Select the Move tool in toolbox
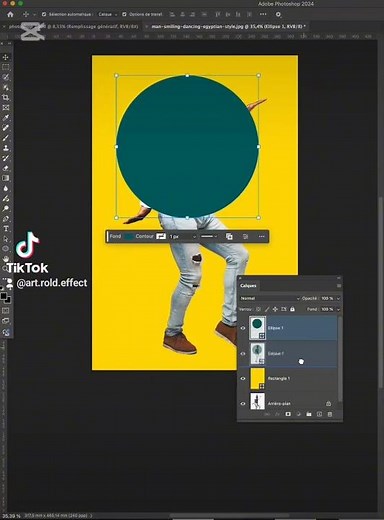 (x=6, y=57)
